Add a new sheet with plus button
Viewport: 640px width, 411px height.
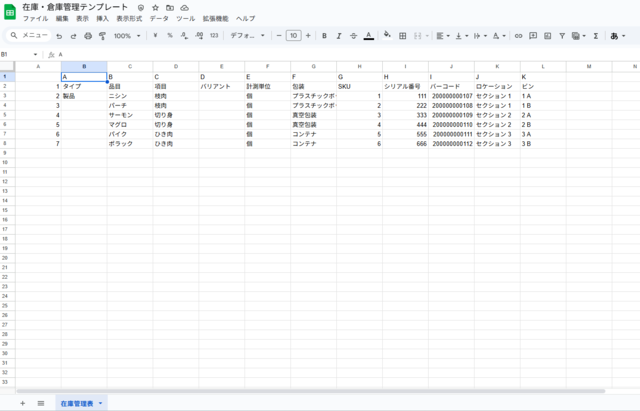click(x=22, y=403)
